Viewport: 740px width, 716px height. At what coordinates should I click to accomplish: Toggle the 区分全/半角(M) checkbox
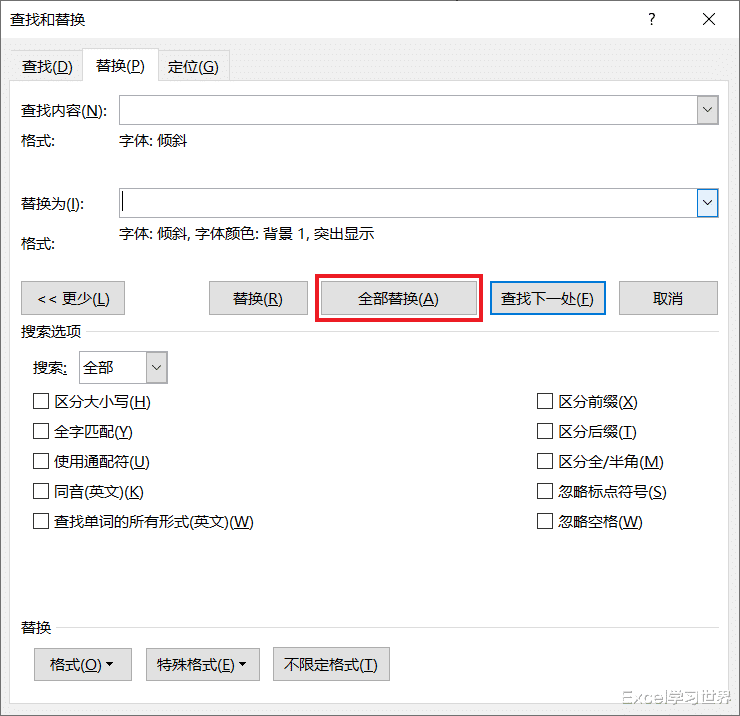coord(545,461)
